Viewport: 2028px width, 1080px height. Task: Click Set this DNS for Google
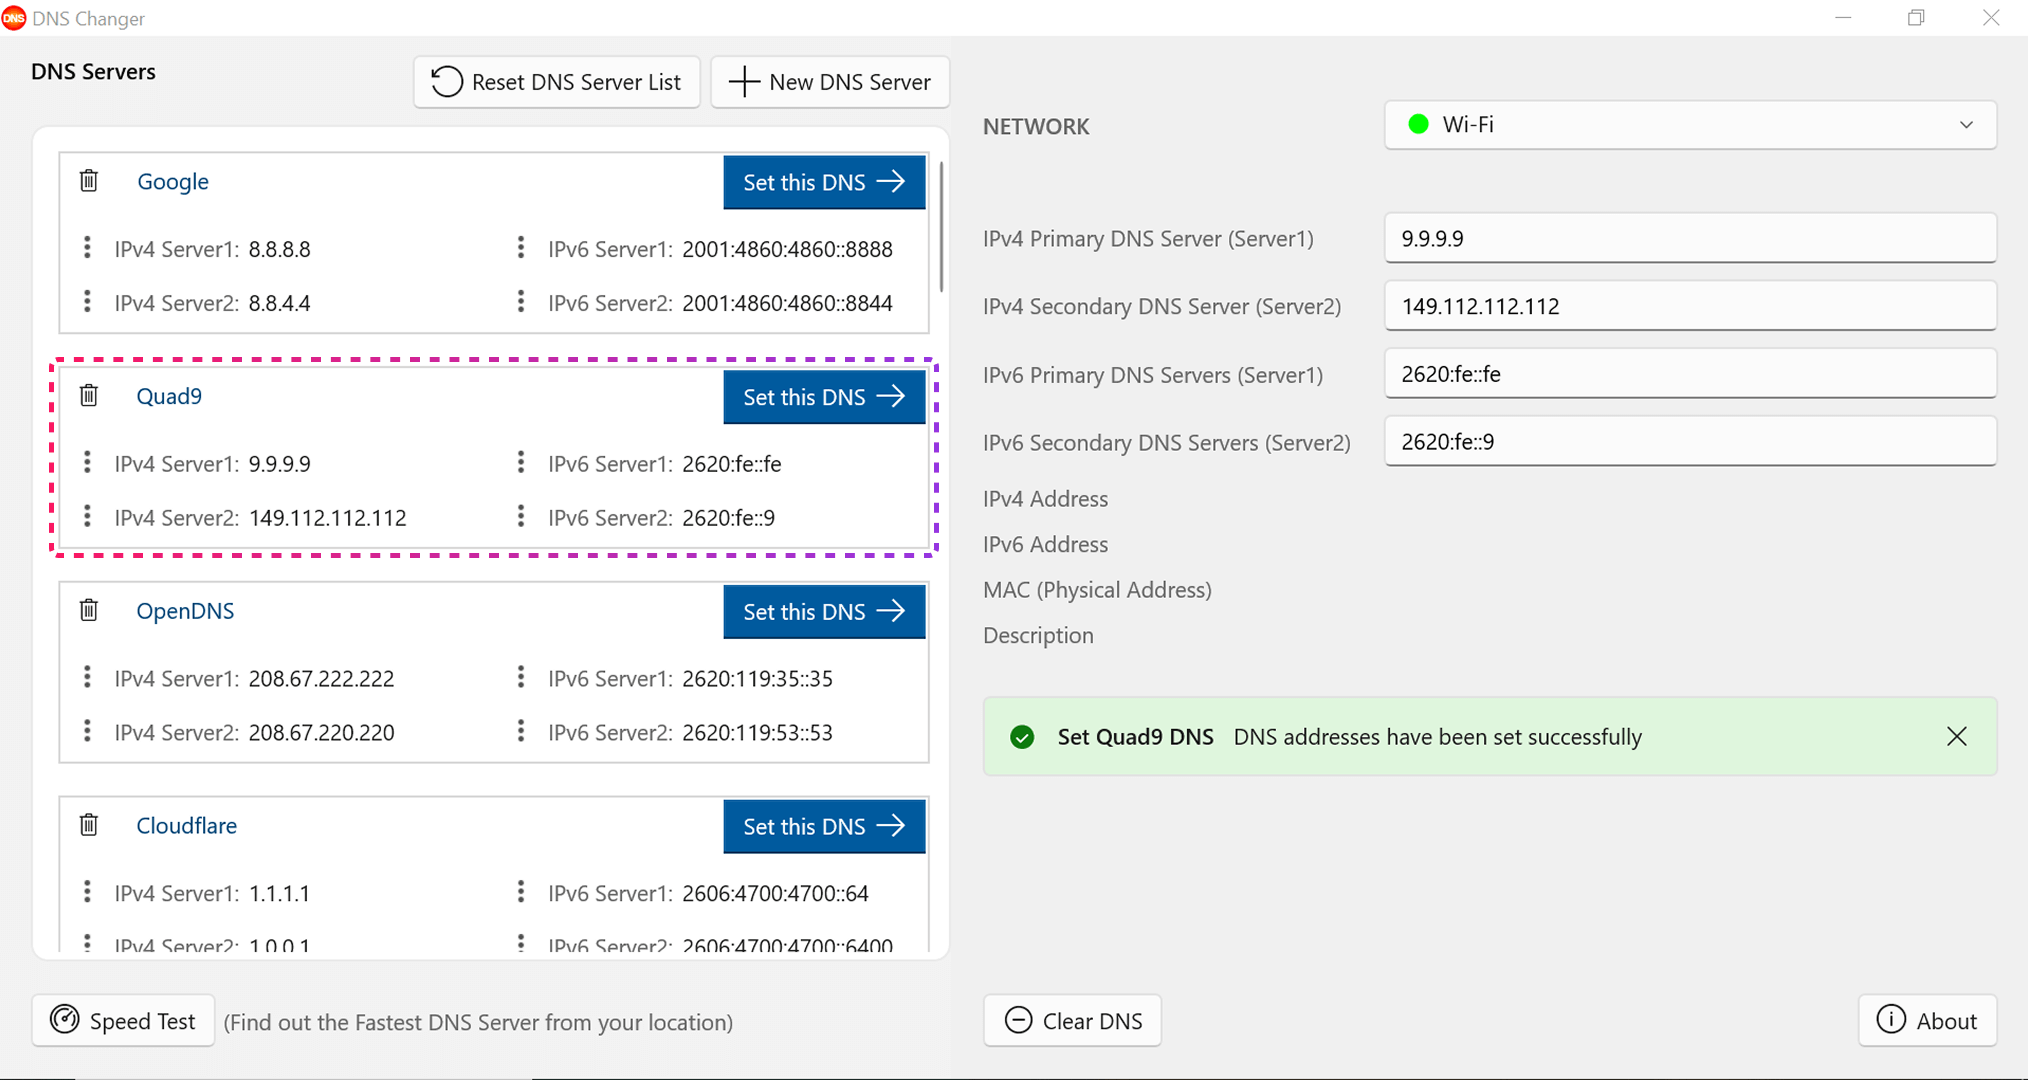pos(823,182)
